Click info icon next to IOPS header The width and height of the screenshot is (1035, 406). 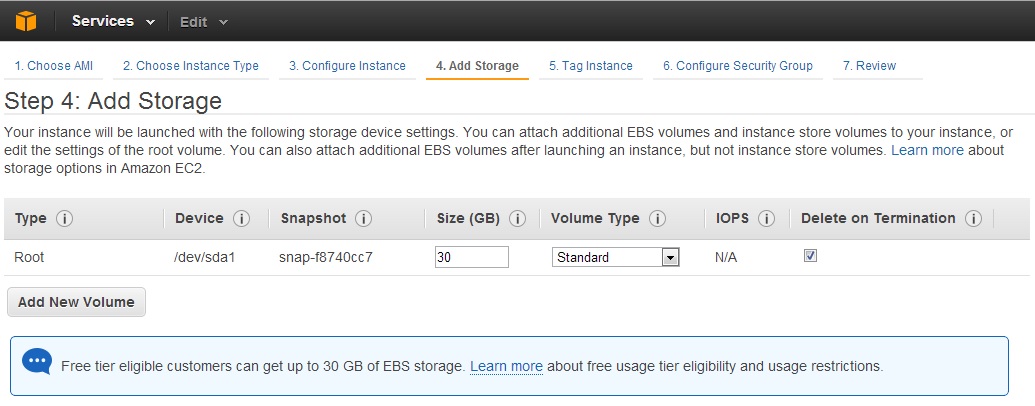point(767,219)
